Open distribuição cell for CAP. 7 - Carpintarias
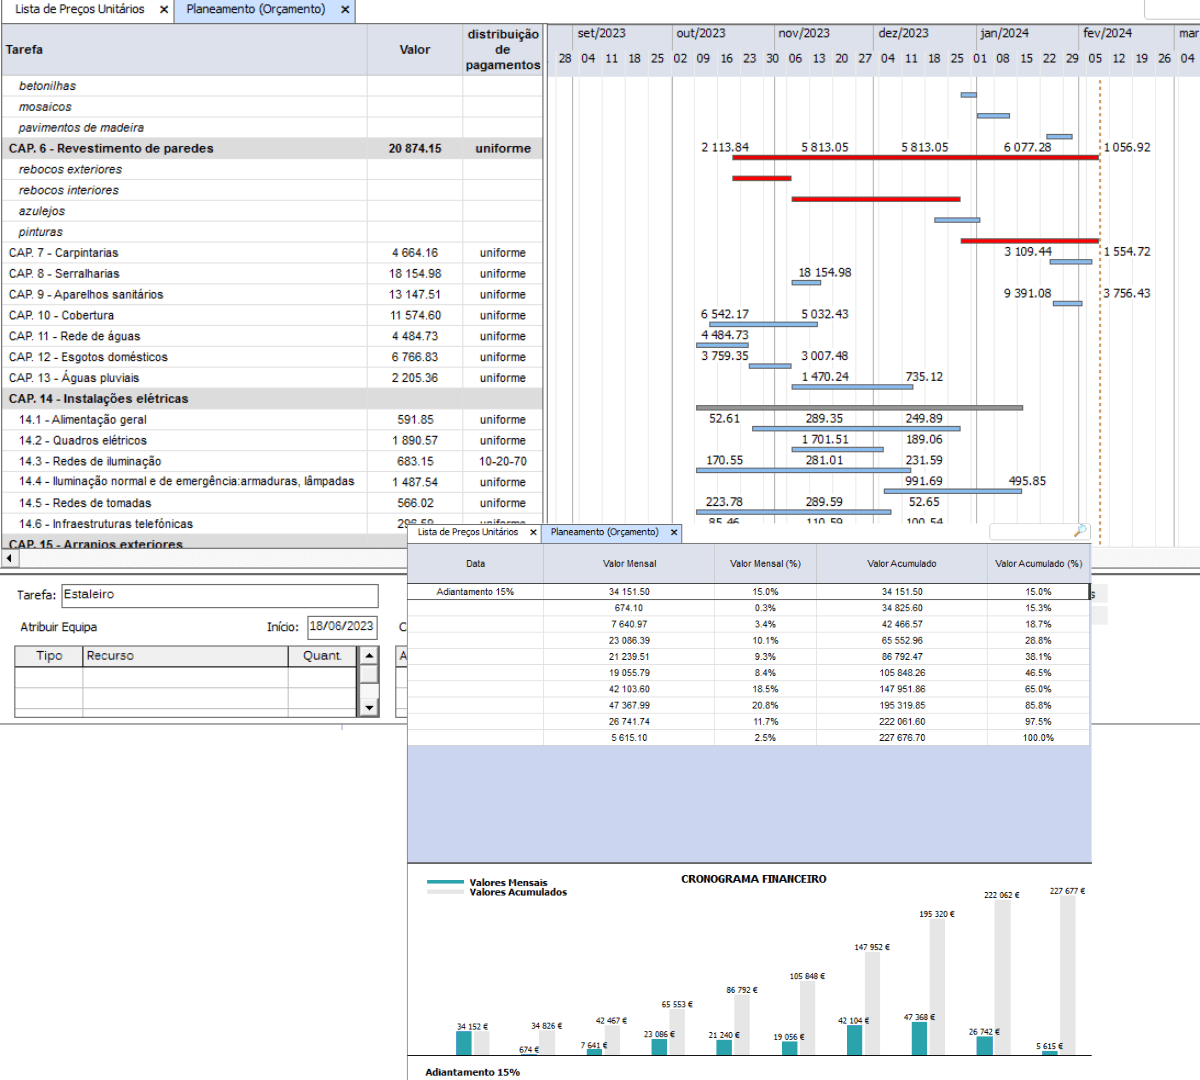The width and height of the screenshot is (1200, 1080). point(502,253)
